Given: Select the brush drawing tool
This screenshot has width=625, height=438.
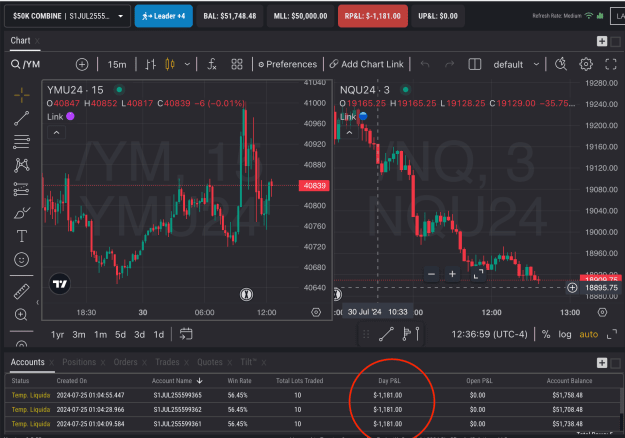Looking at the screenshot, I should coord(22,213).
